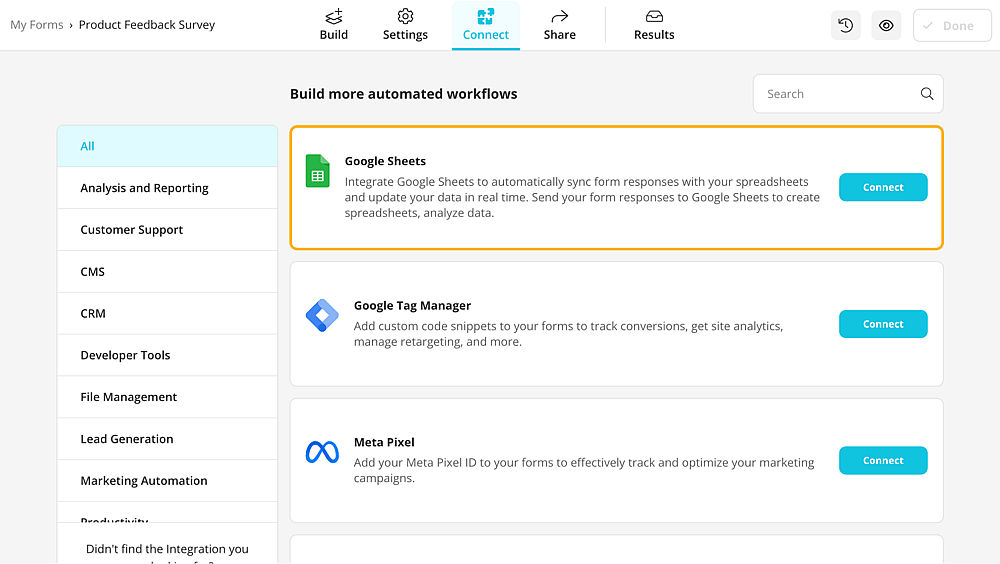This screenshot has width=1000, height=564.
Task: Open the Build tab
Action: coord(334,26)
